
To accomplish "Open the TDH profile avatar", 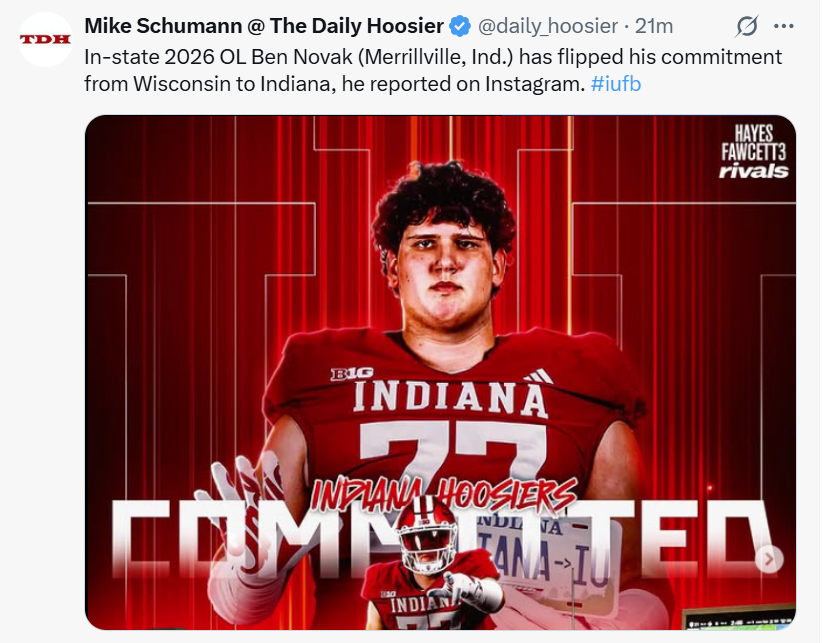I will tap(46, 39).
